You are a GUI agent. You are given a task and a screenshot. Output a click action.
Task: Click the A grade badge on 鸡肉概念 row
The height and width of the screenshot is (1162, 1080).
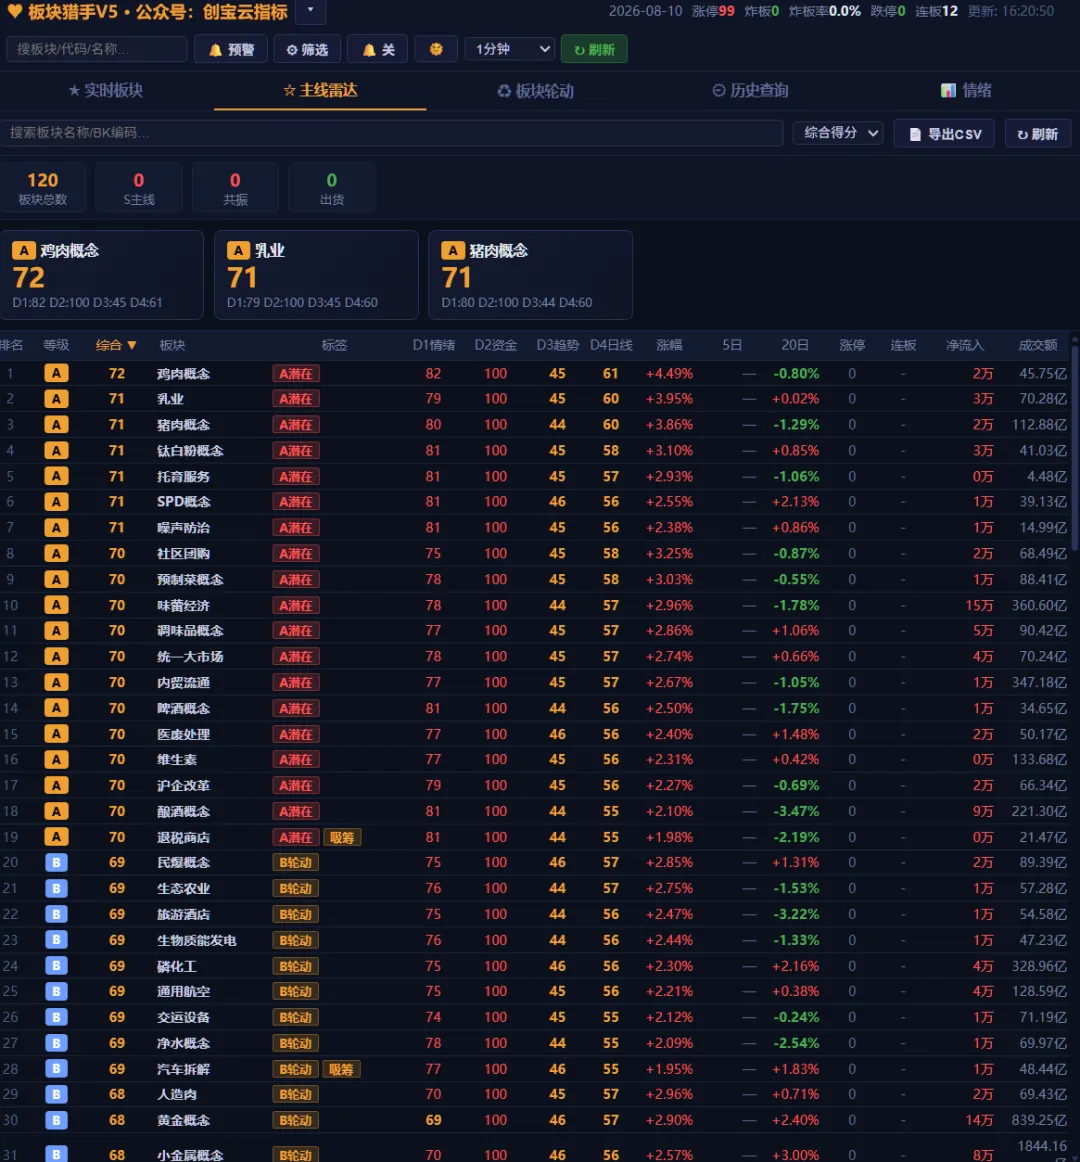pos(56,374)
